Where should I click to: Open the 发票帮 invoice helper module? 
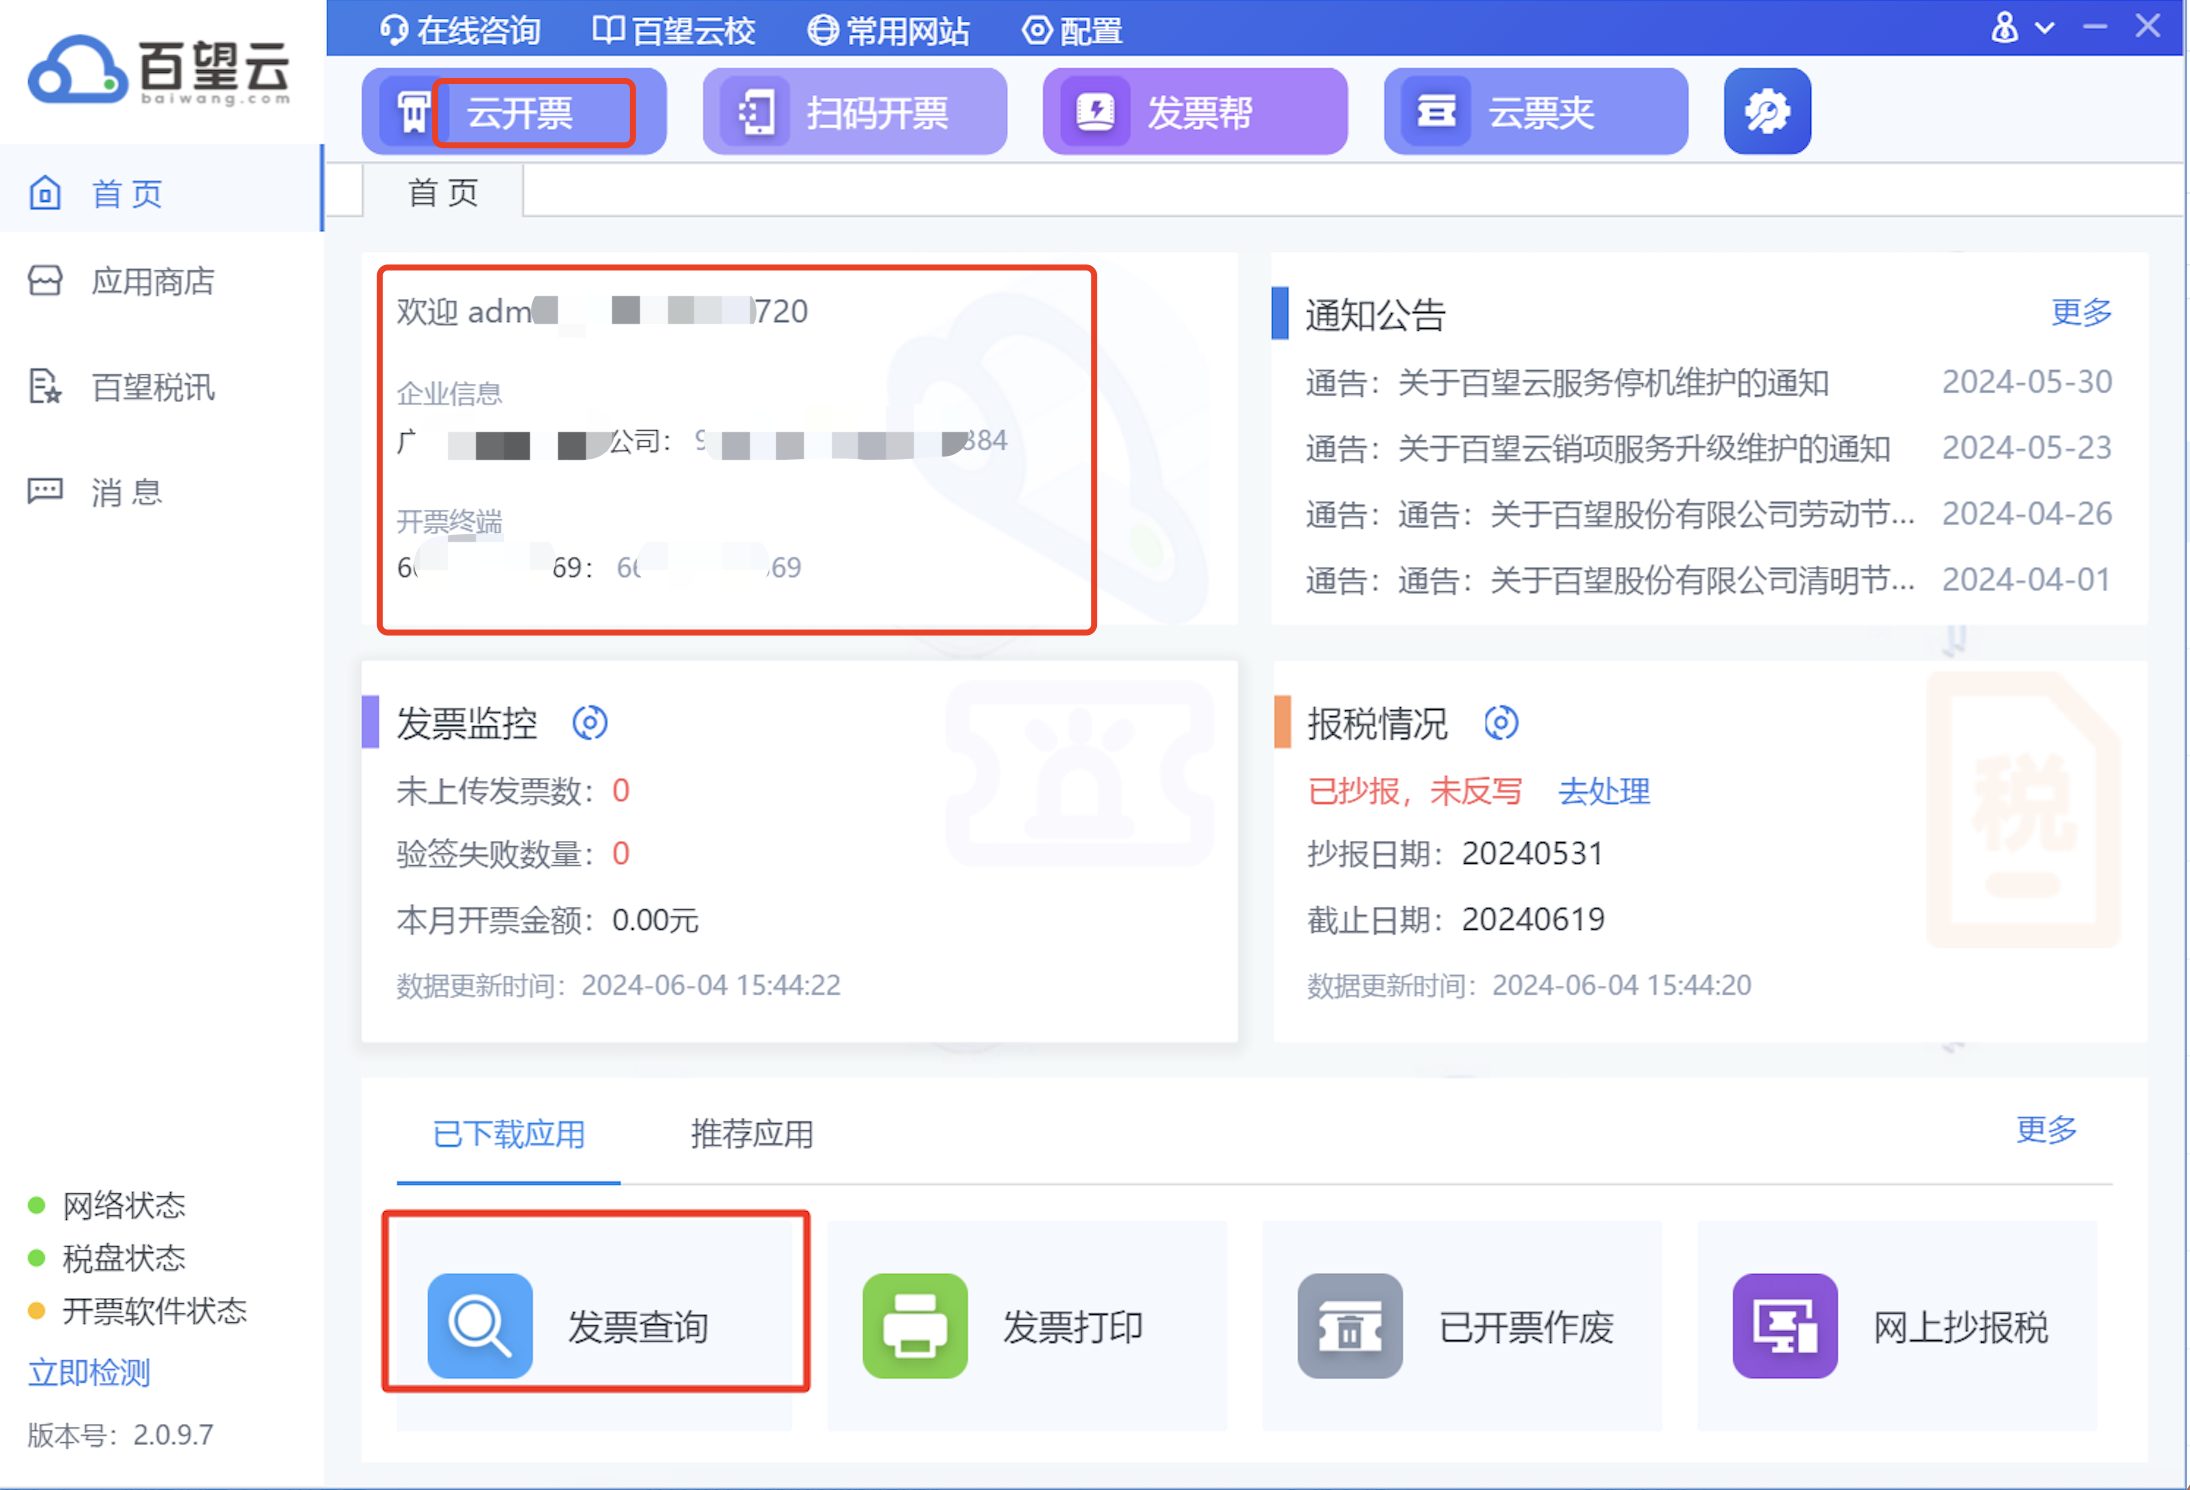point(1195,112)
